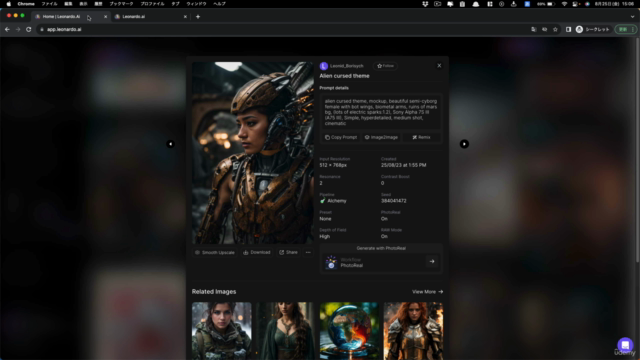This screenshot has height=360, width=640.
Task: Click the page vertical scrollbar
Action: pyautogui.click(x=638, y=151)
